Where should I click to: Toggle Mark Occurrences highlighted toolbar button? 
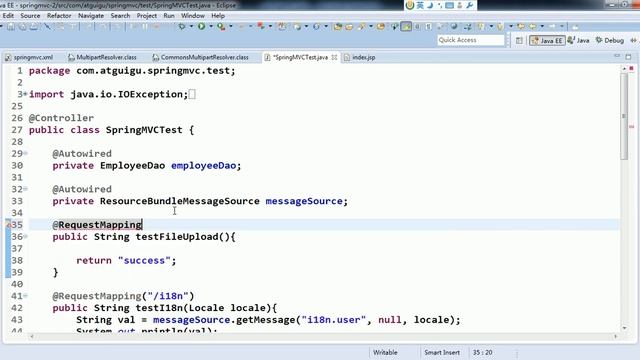406,27
